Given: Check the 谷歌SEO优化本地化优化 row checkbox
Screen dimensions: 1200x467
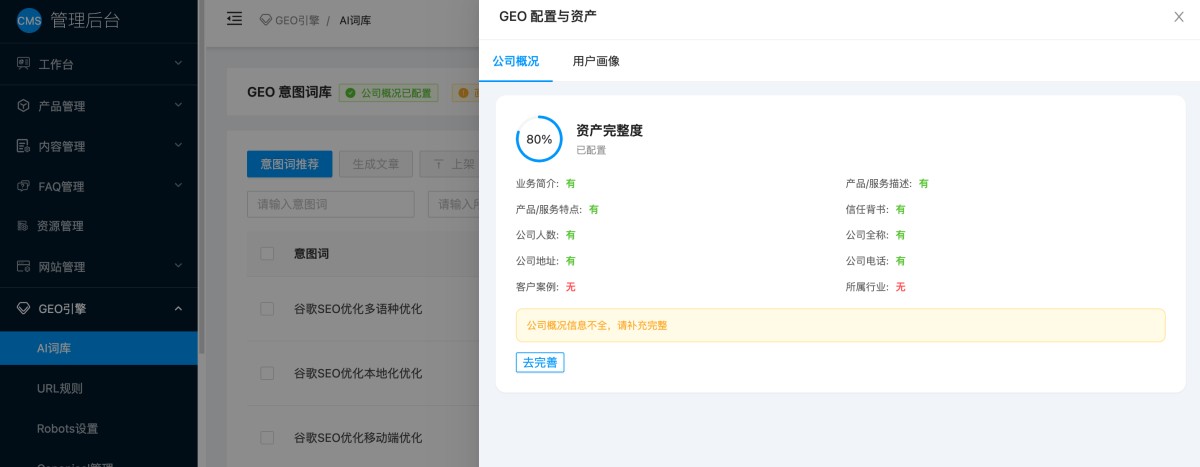Looking at the screenshot, I should point(267,373).
